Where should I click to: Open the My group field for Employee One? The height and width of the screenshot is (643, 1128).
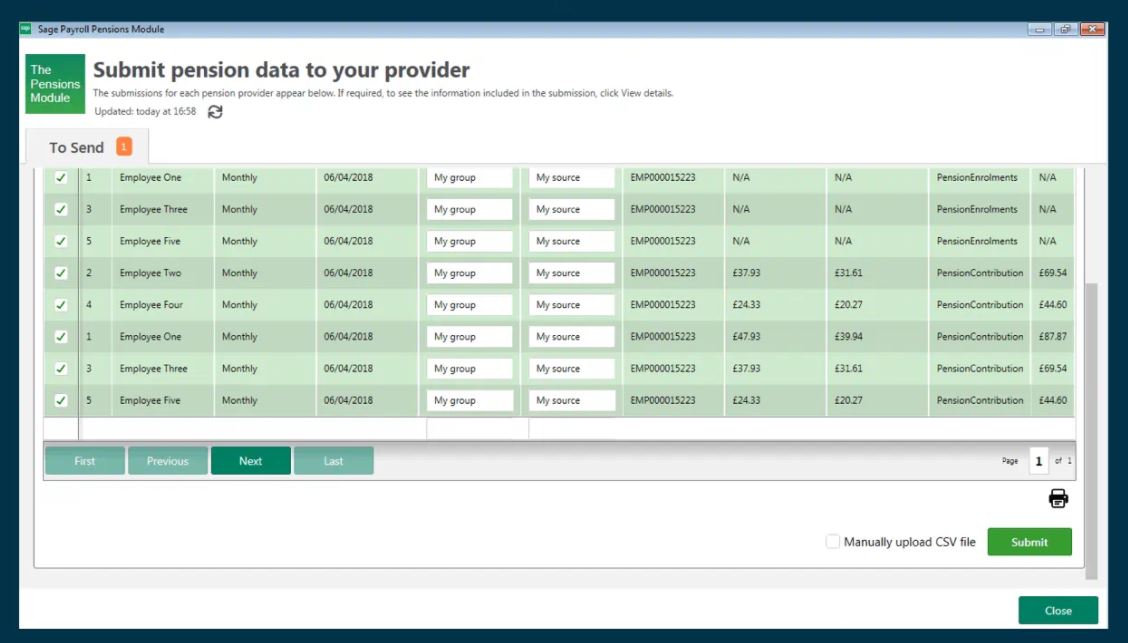click(468, 177)
